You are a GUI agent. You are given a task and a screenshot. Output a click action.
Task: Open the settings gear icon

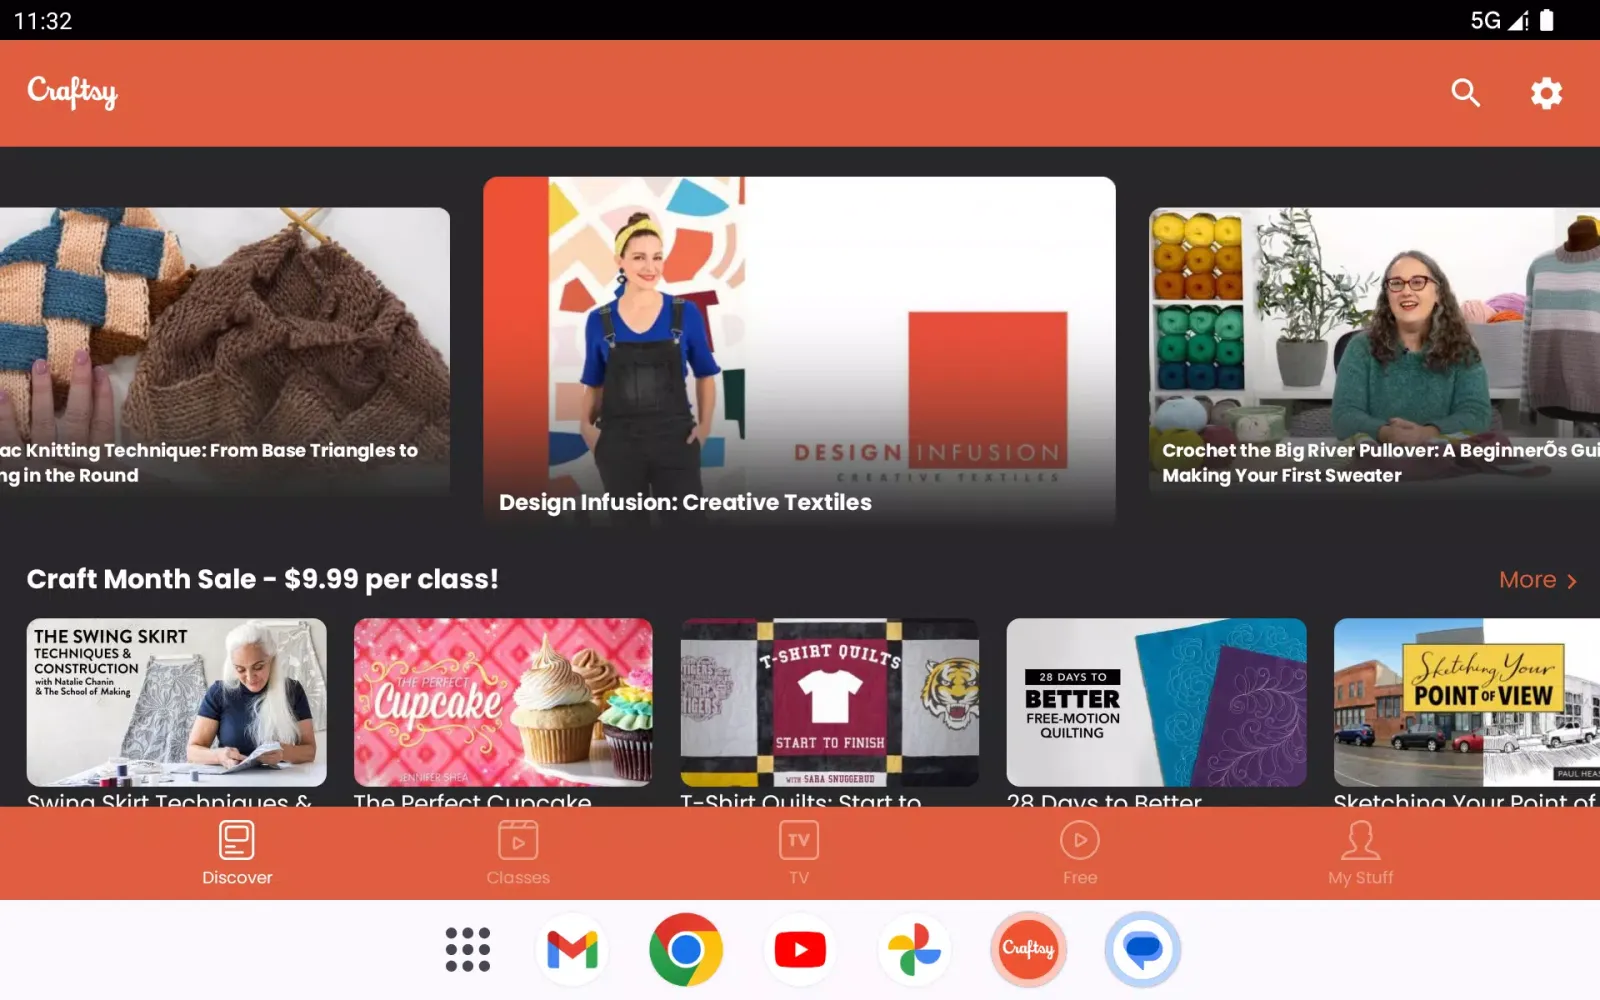click(x=1546, y=93)
